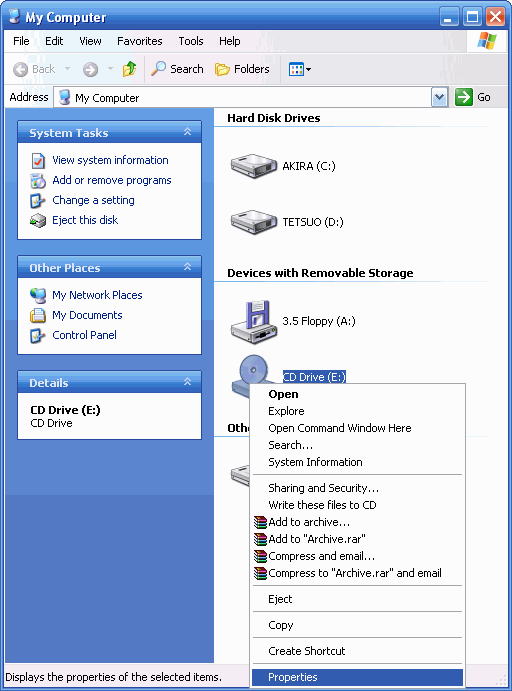512x691 pixels.
Task: Open the Search toolbar button
Action: 177,69
